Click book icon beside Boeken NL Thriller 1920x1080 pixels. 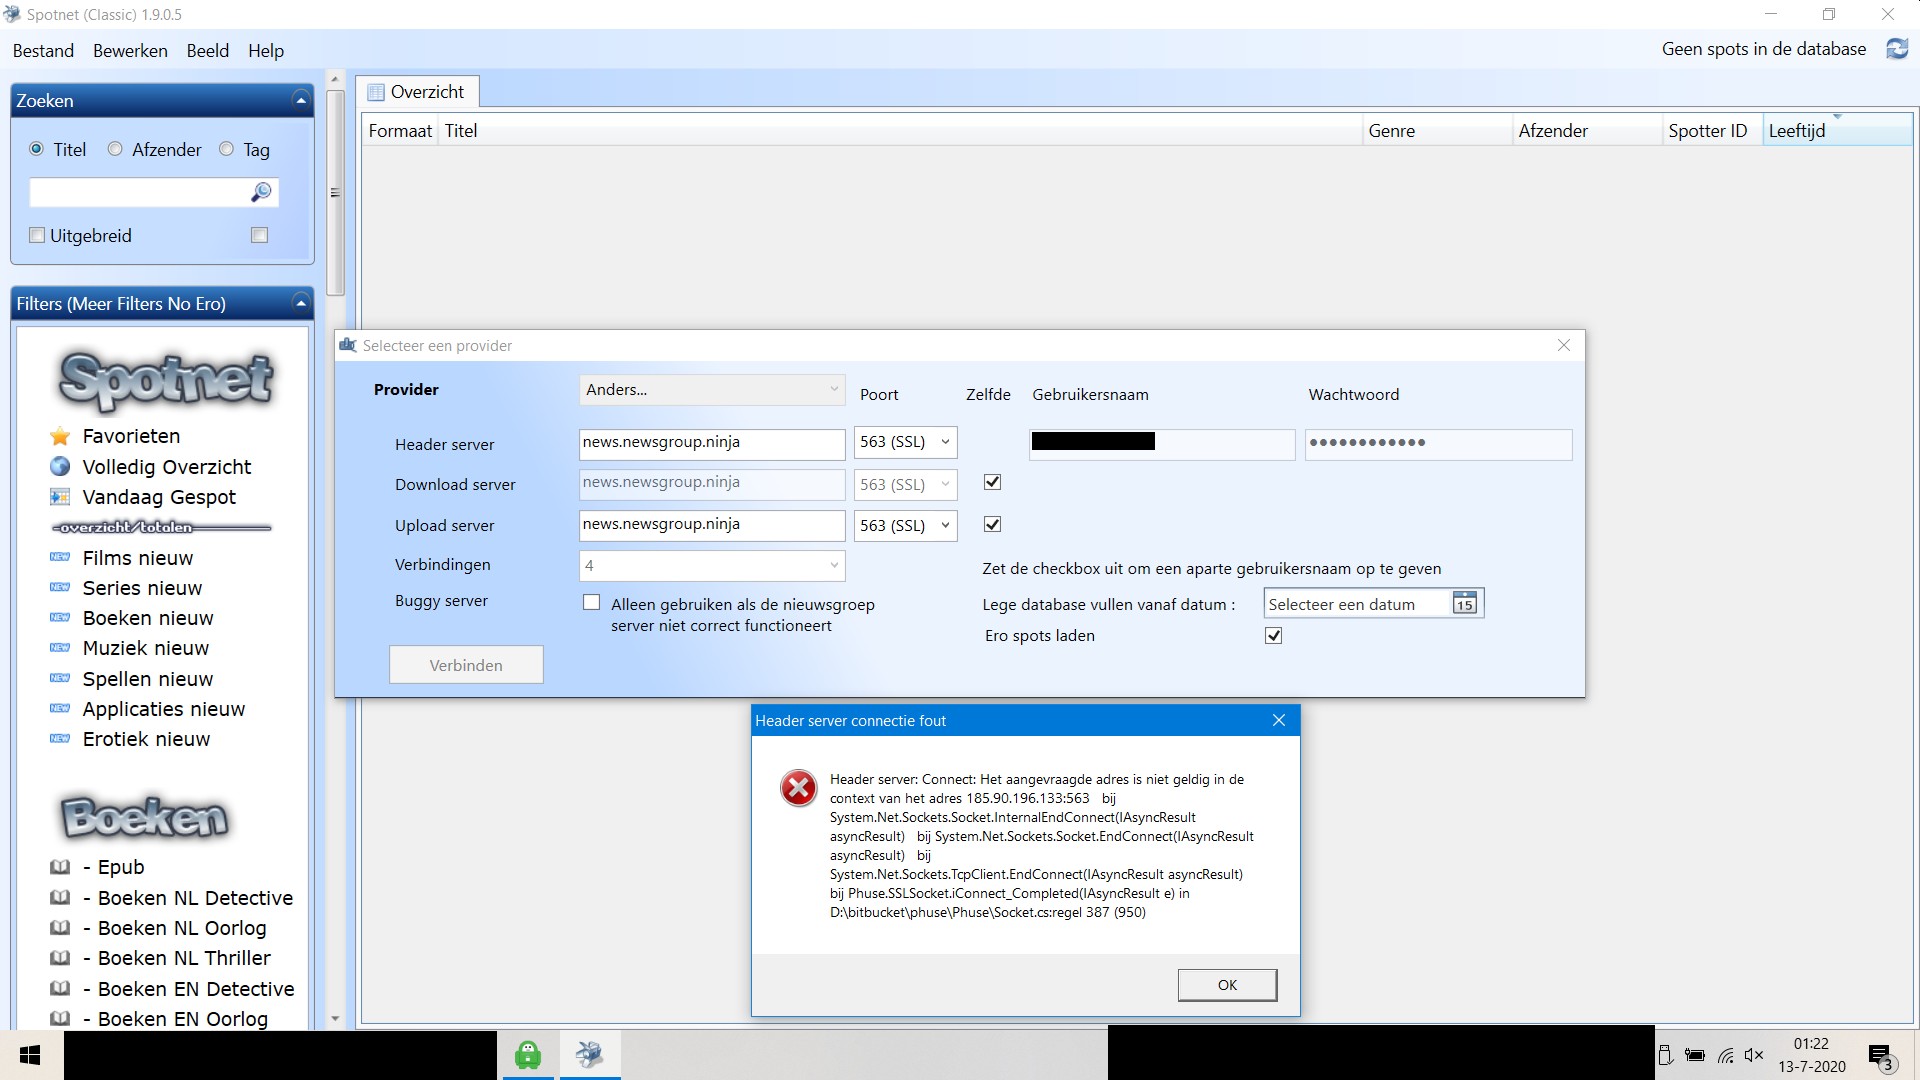60,957
